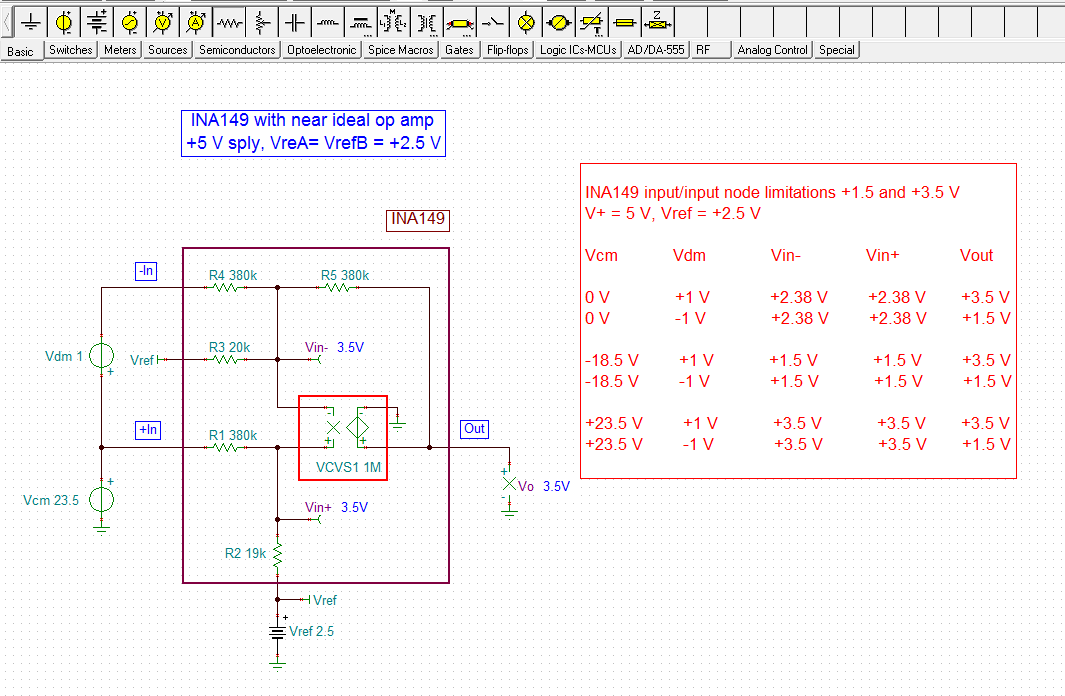The image size is (1065, 696).
Task: Click the Vin+ 3.5V pin label
Action: (x=336, y=508)
